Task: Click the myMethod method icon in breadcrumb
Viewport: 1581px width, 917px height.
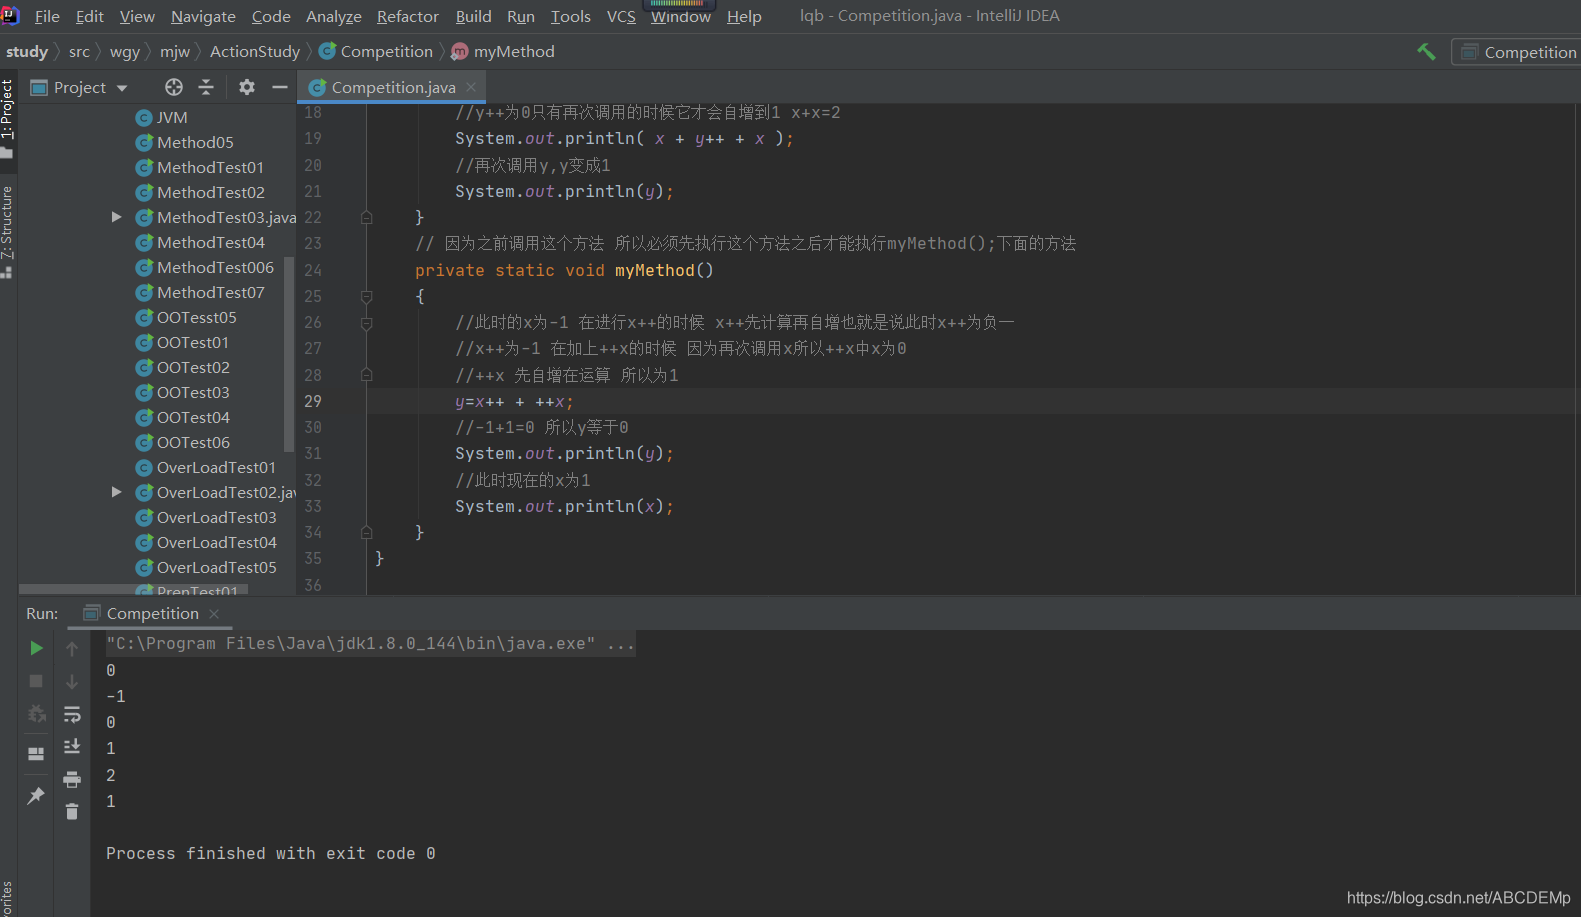Action: click(460, 52)
